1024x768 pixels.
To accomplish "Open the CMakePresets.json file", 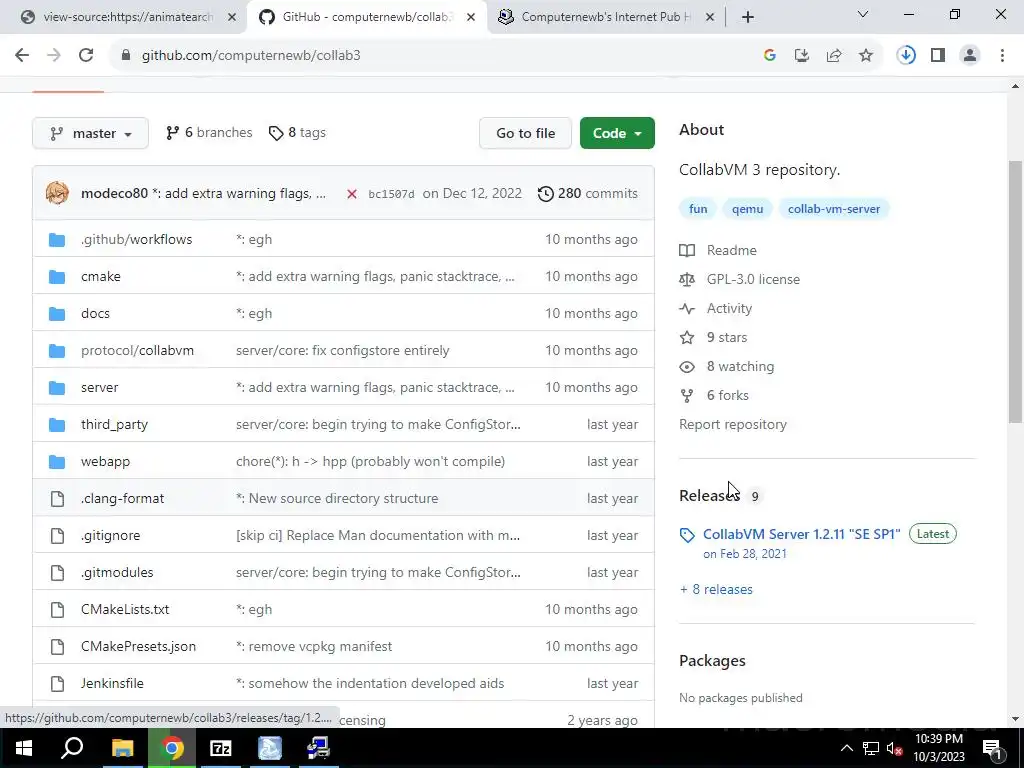I will 138,647.
